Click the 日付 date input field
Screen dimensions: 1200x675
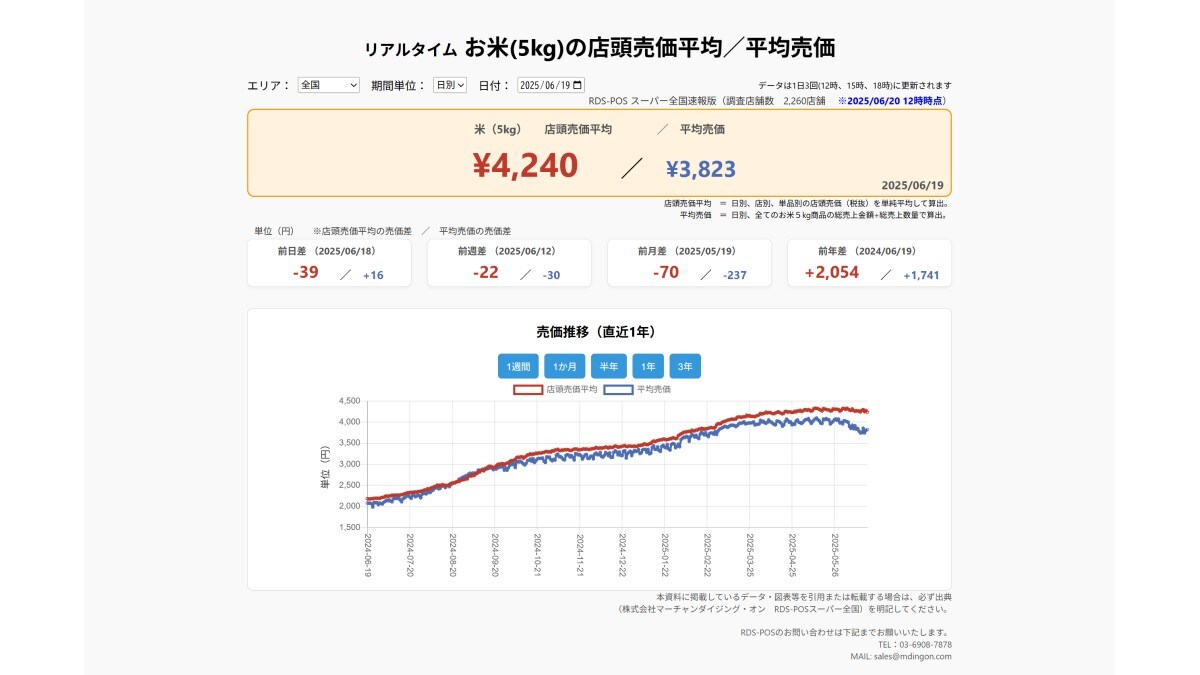pyautogui.click(x=548, y=85)
